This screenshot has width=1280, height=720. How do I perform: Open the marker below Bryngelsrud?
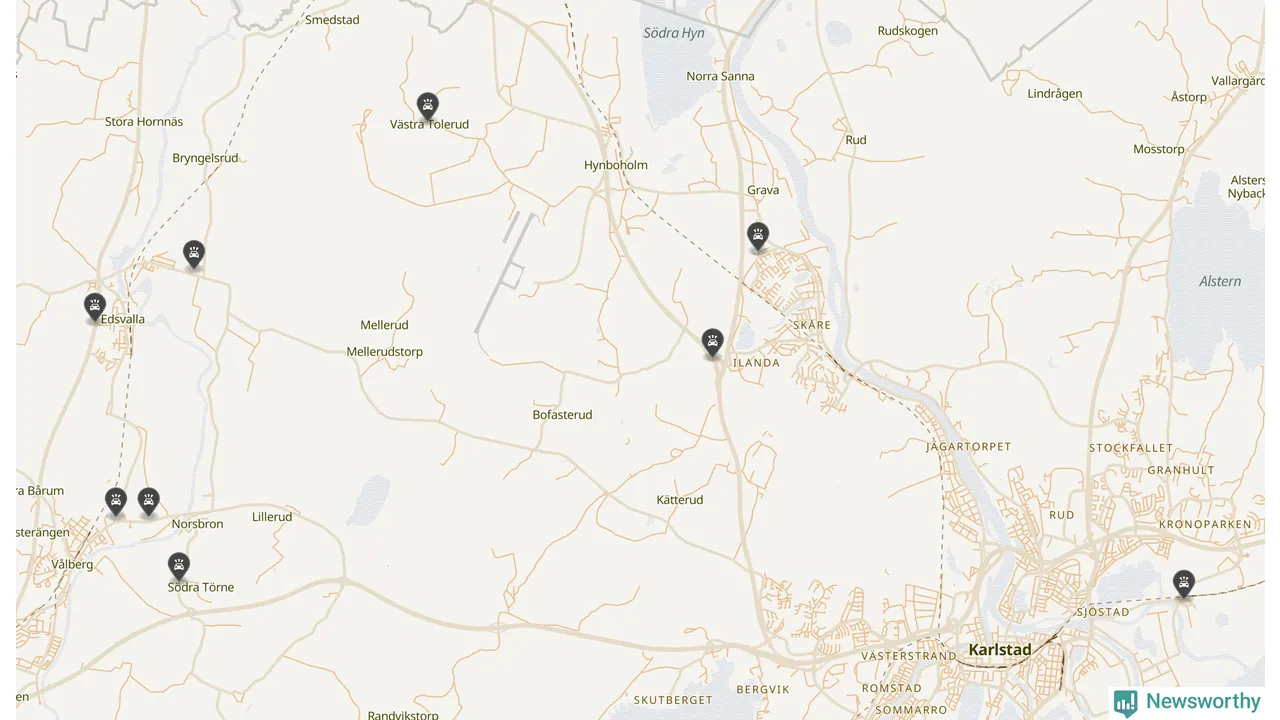pyautogui.click(x=194, y=254)
